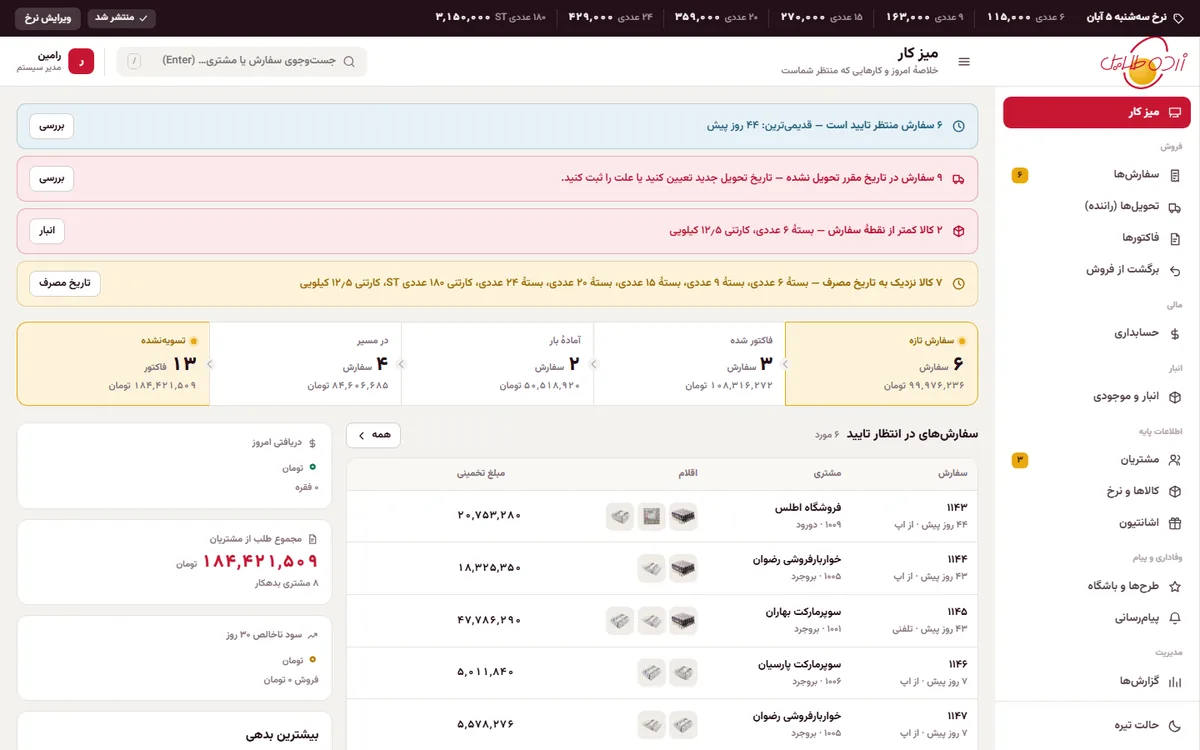This screenshot has height=750, width=1200.
Task: Click the invoice page icon in sidebar
Action: click(x=1175, y=238)
